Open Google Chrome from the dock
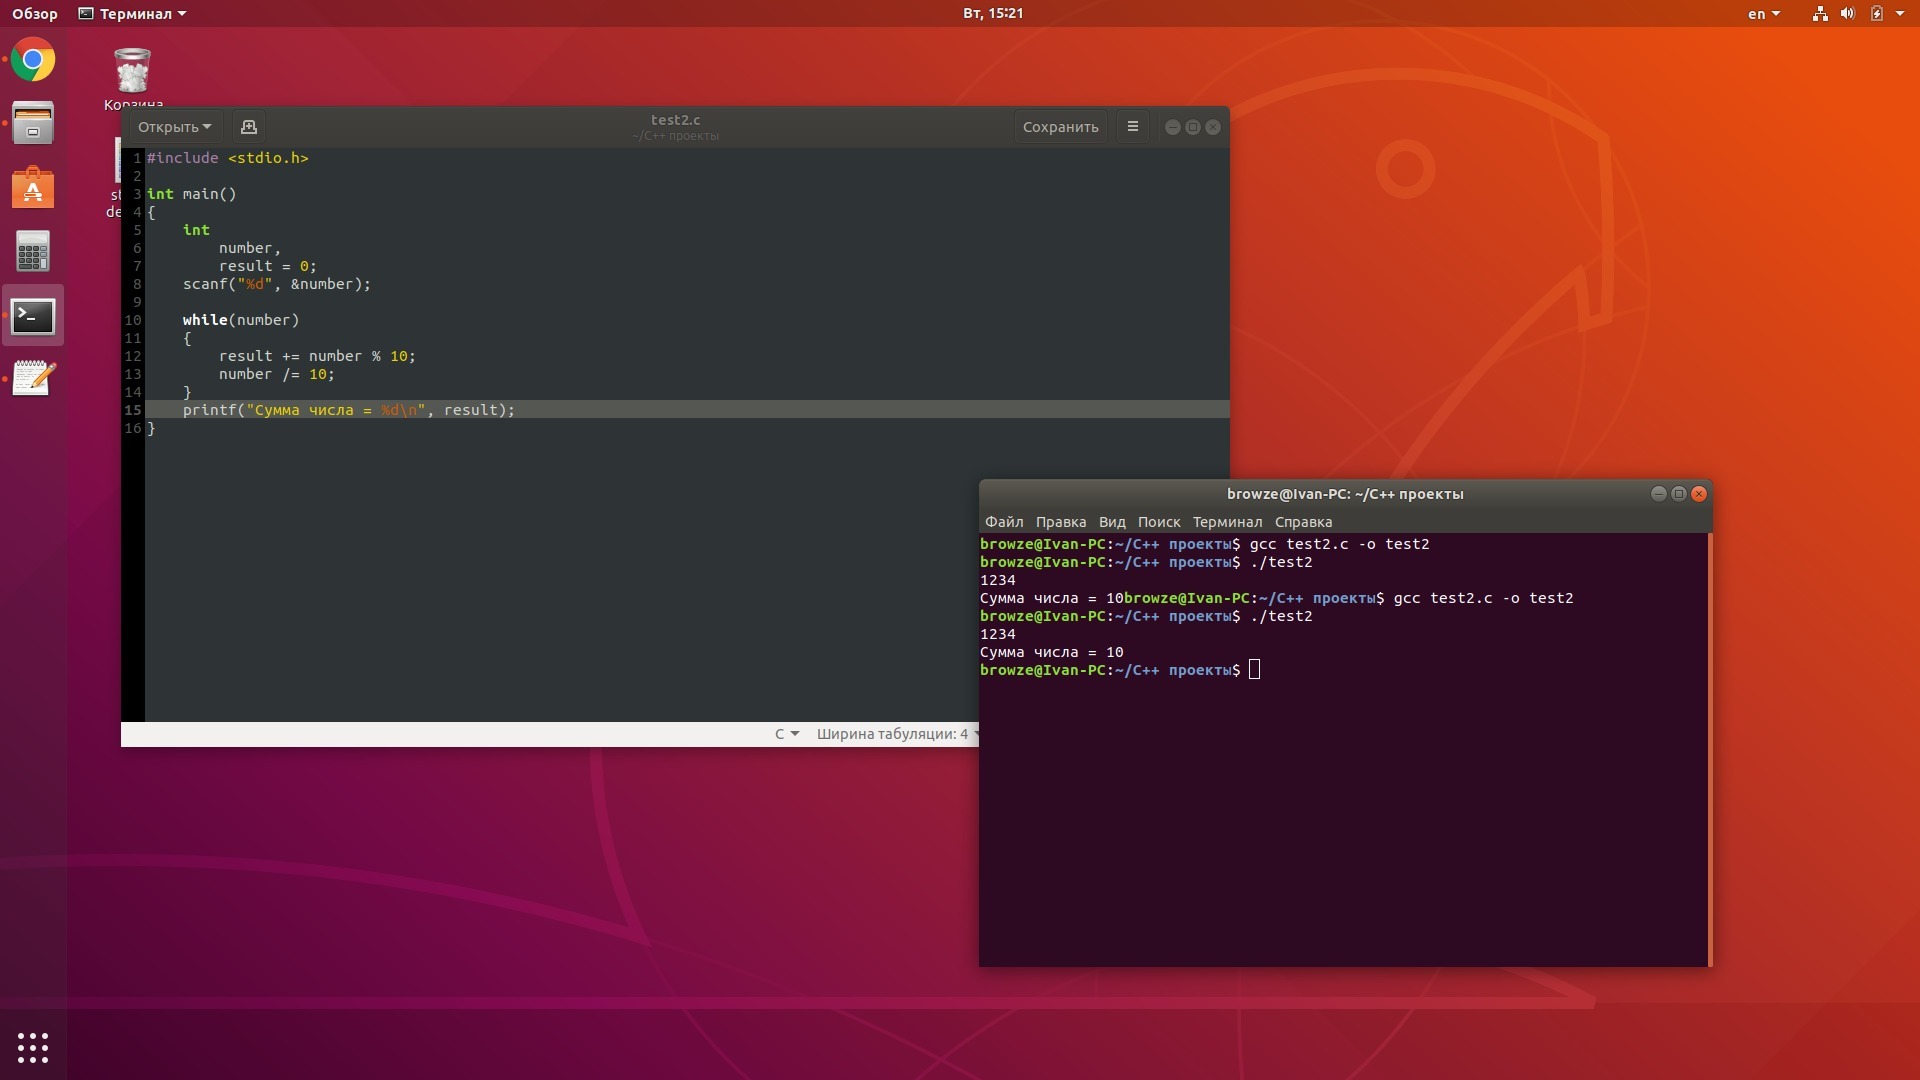 point(33,60)
